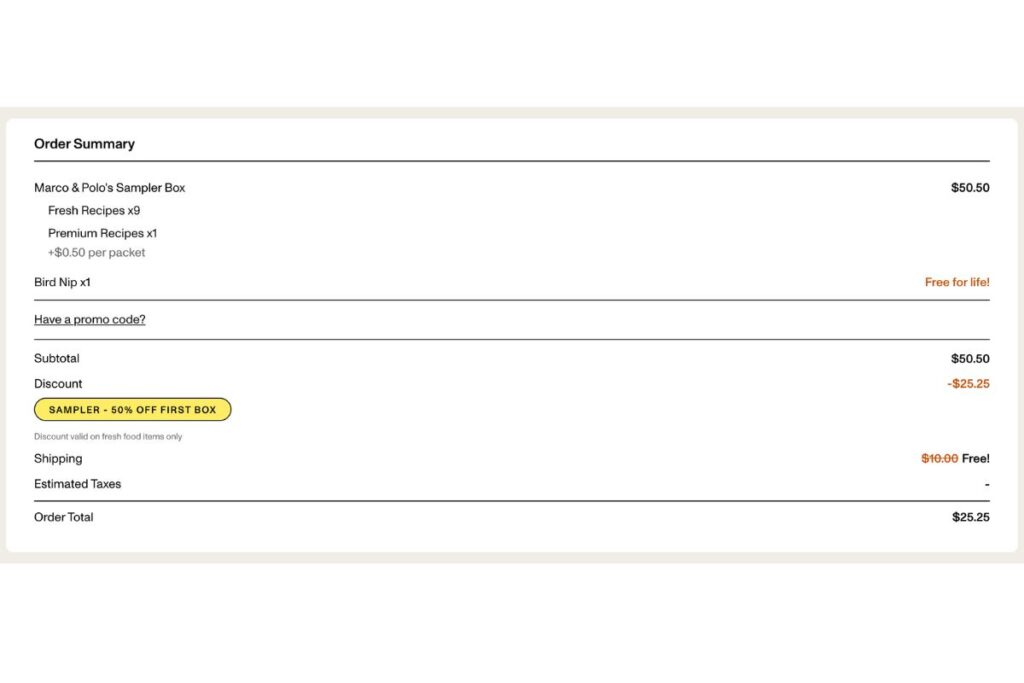Click the SAMPLER 50% OFF FIRST BOX badge

click(x=132, y=410)
